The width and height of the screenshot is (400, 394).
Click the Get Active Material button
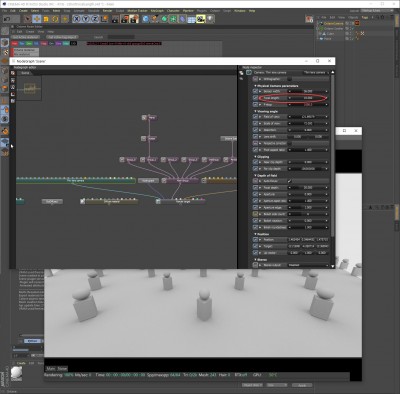pos(26,37)
